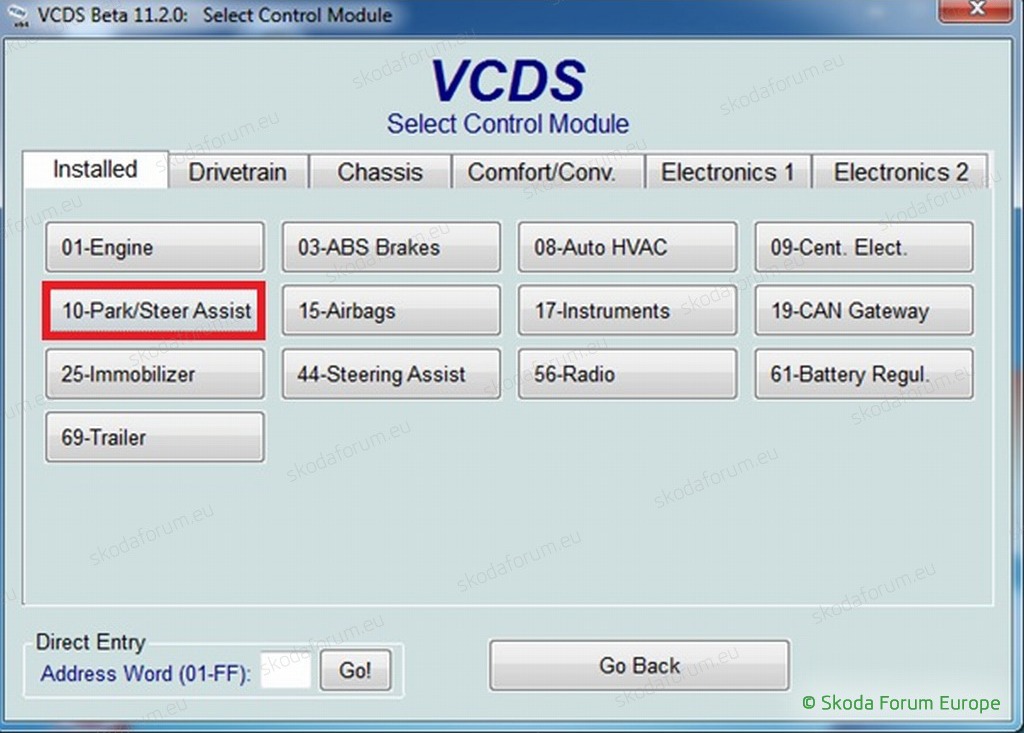Switch to the Drivetrain tab
1024x733 pixels.
pos(238,172)
